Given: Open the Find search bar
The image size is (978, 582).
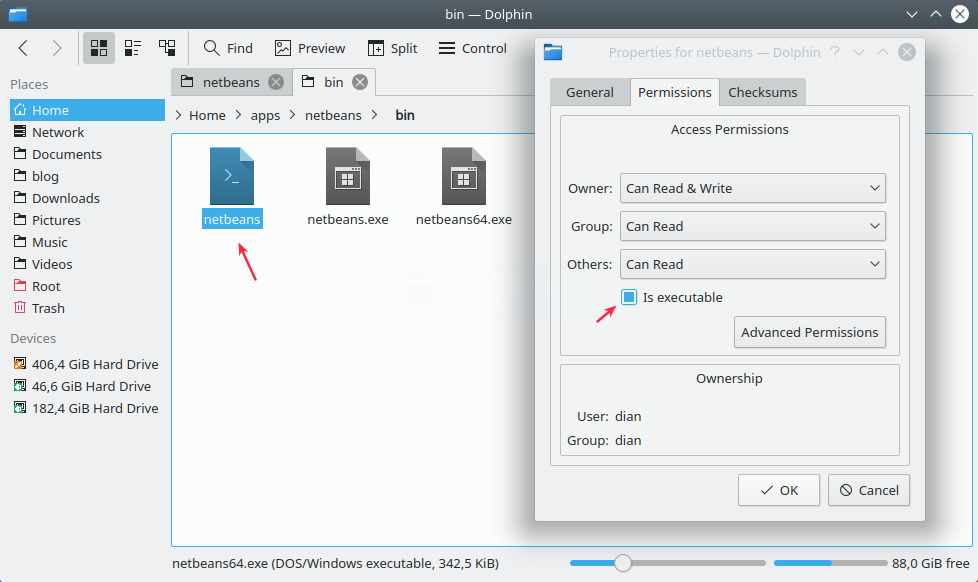Looking at the screenshot, I should click(x=227, y=47).
